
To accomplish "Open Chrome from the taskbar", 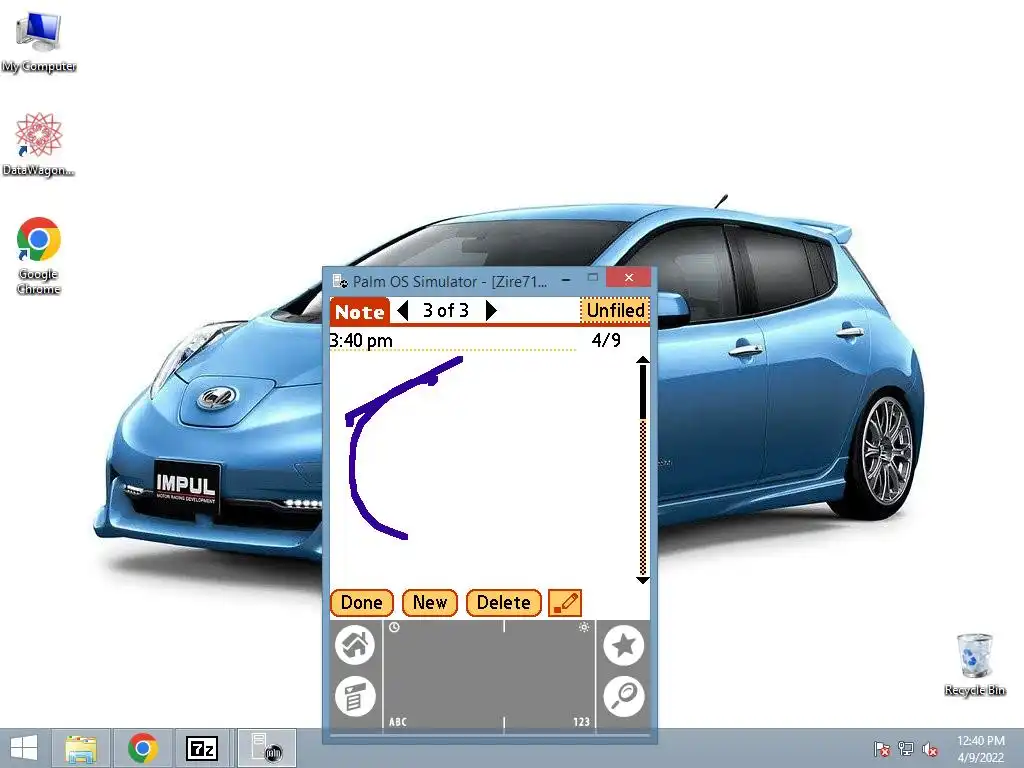I will [142, 748].
